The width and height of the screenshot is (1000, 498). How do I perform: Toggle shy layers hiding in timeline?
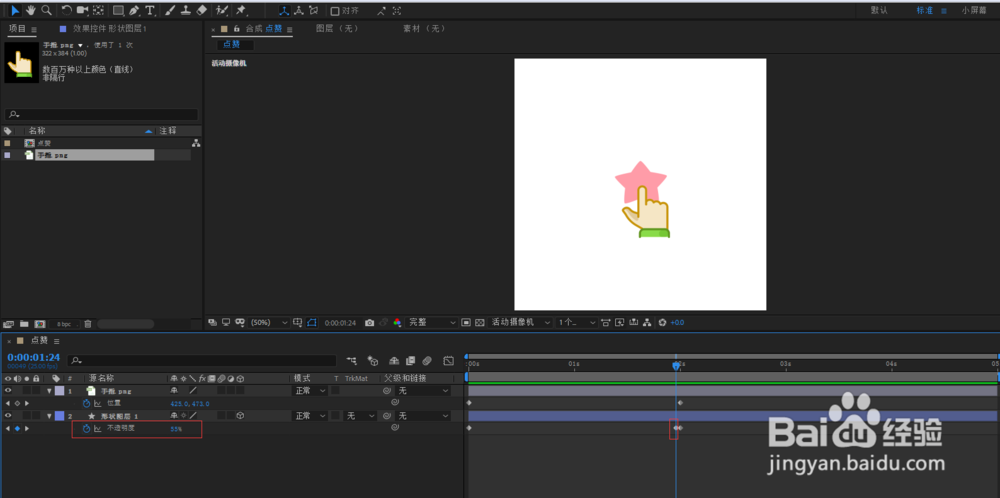394,361
